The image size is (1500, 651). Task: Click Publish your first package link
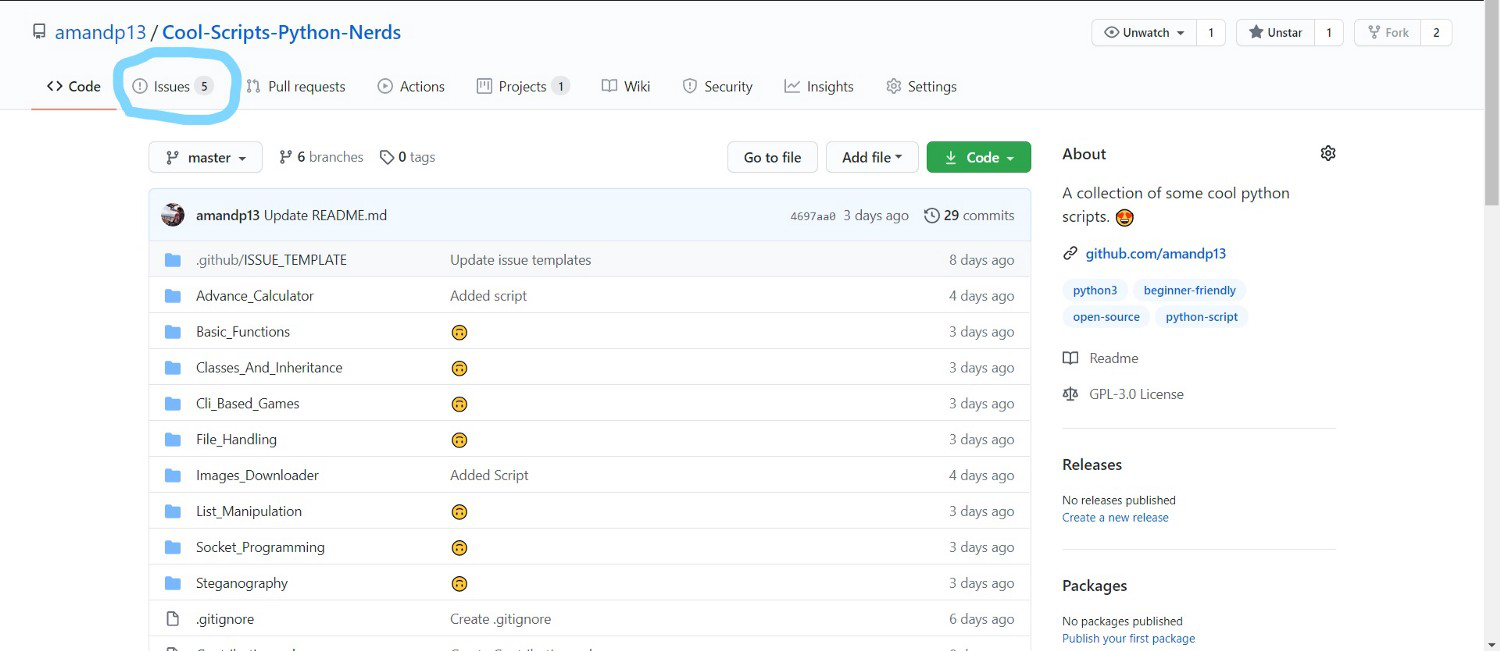pos(1128,638)
